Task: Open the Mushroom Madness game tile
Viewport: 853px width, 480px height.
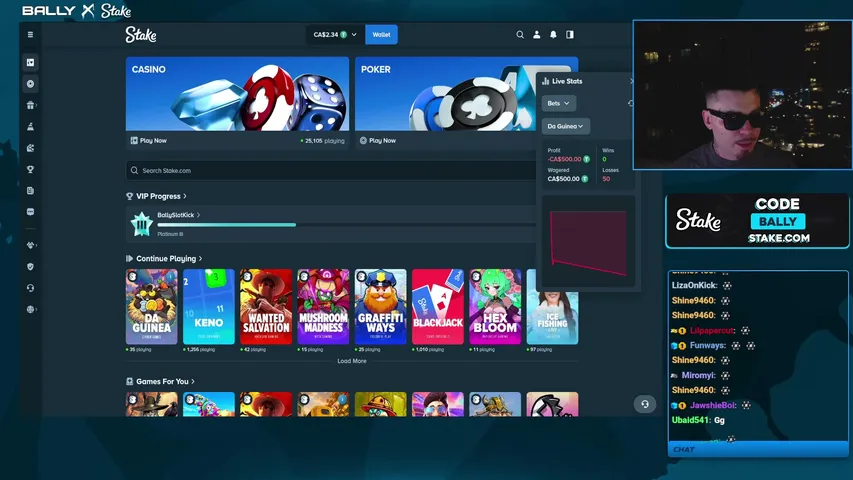Action: (x=323, y=306)
